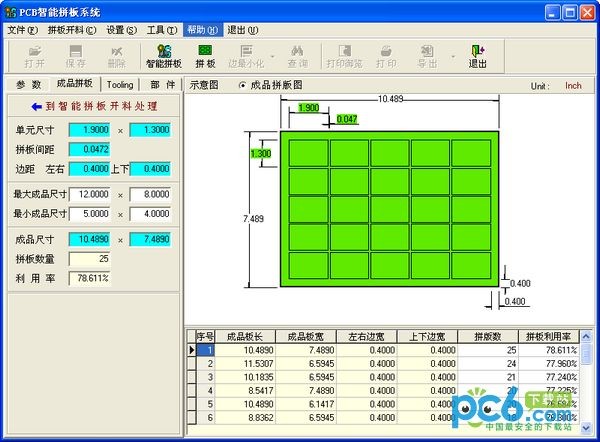The image size is (600, 442).
Task: Click the 成品尺寸 field 7.4890
Action: [x=150, y=240]
